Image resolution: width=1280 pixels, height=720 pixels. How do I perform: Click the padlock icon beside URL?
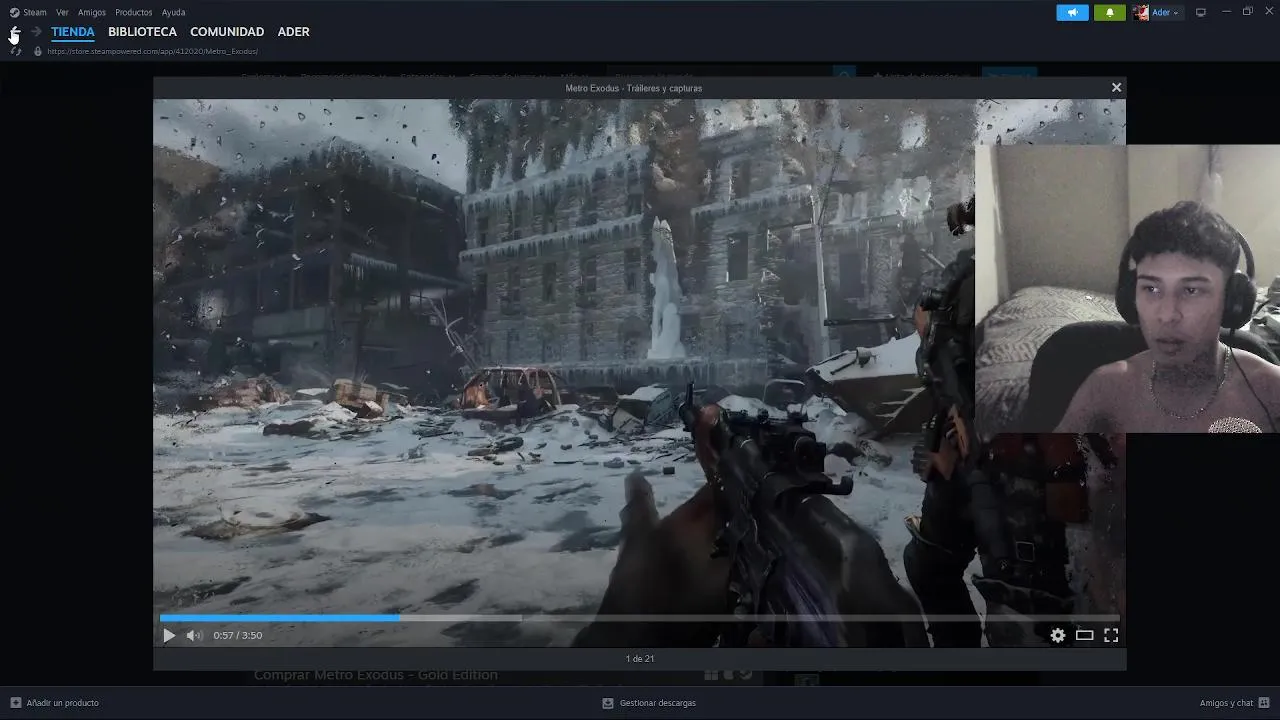tap(38, 51)
